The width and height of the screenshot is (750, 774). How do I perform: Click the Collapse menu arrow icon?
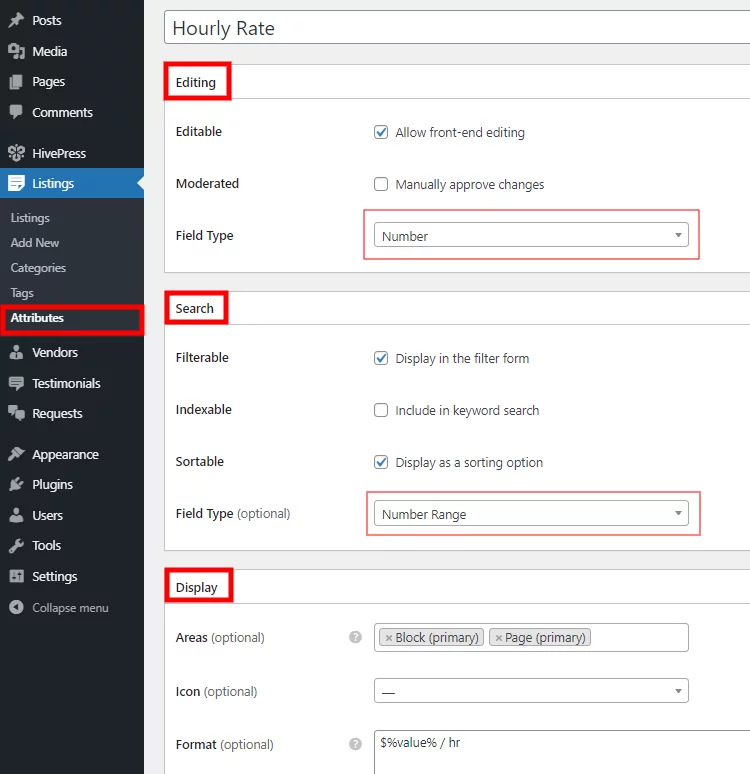pos(16,607)
